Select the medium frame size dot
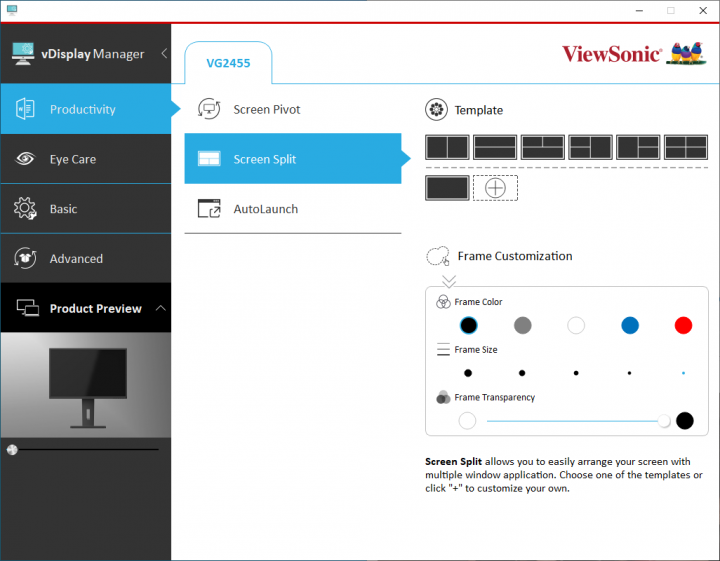The height and width of the screenshot is (561, 720). (x=576, y=373)
